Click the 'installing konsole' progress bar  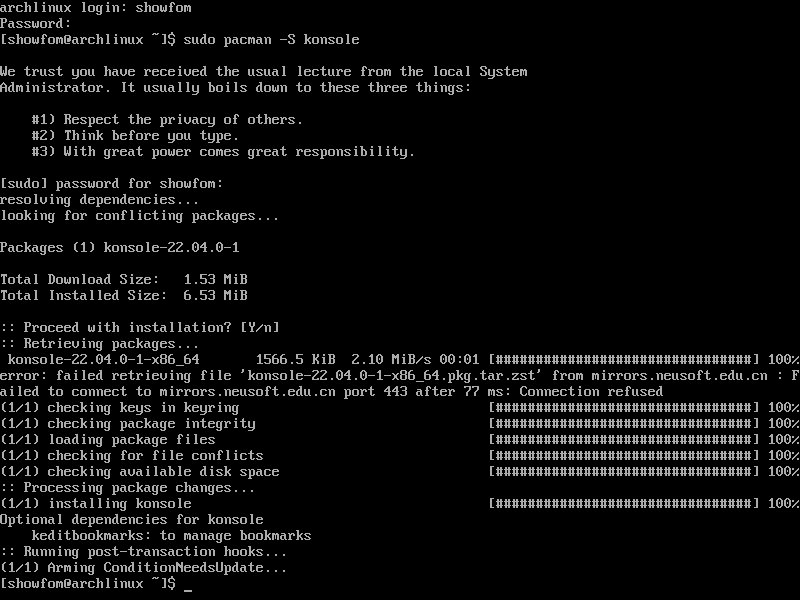(623, 504)
